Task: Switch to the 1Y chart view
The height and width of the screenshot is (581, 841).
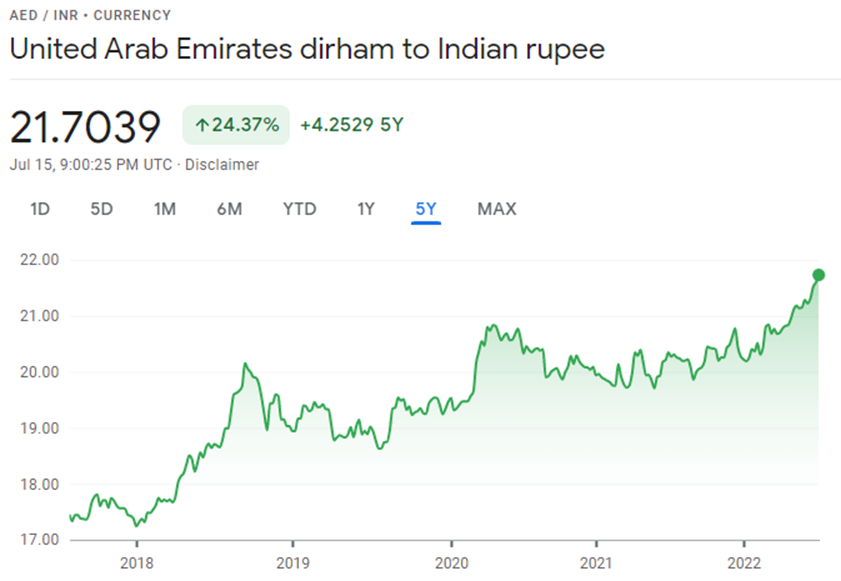Action: [x=366, y=209]
